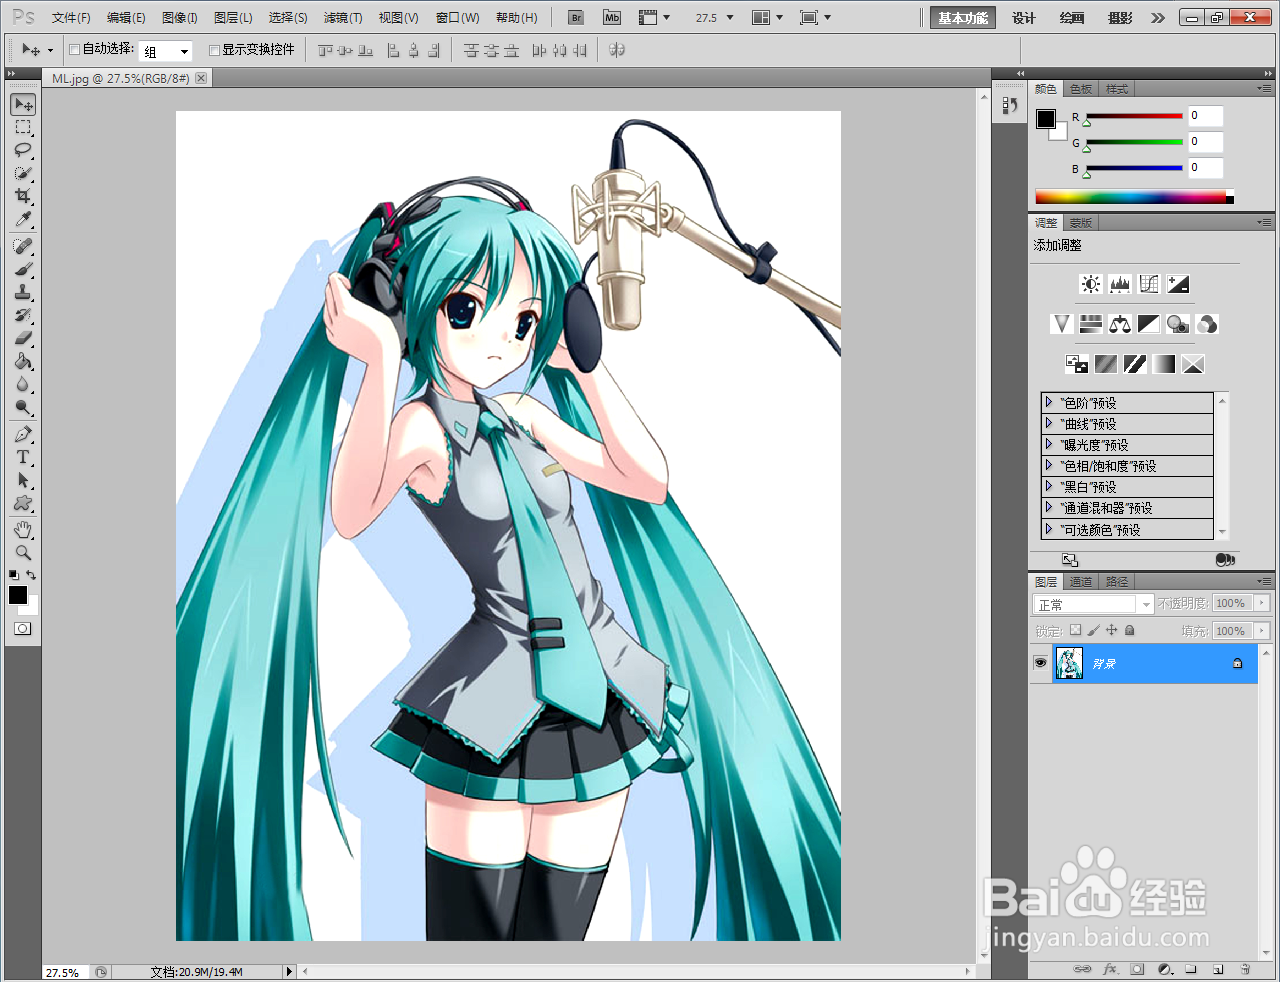This screenshot has width=1280, height=982.
Task: Add a Color Balance adjustment
Action: click(1120, 324)
